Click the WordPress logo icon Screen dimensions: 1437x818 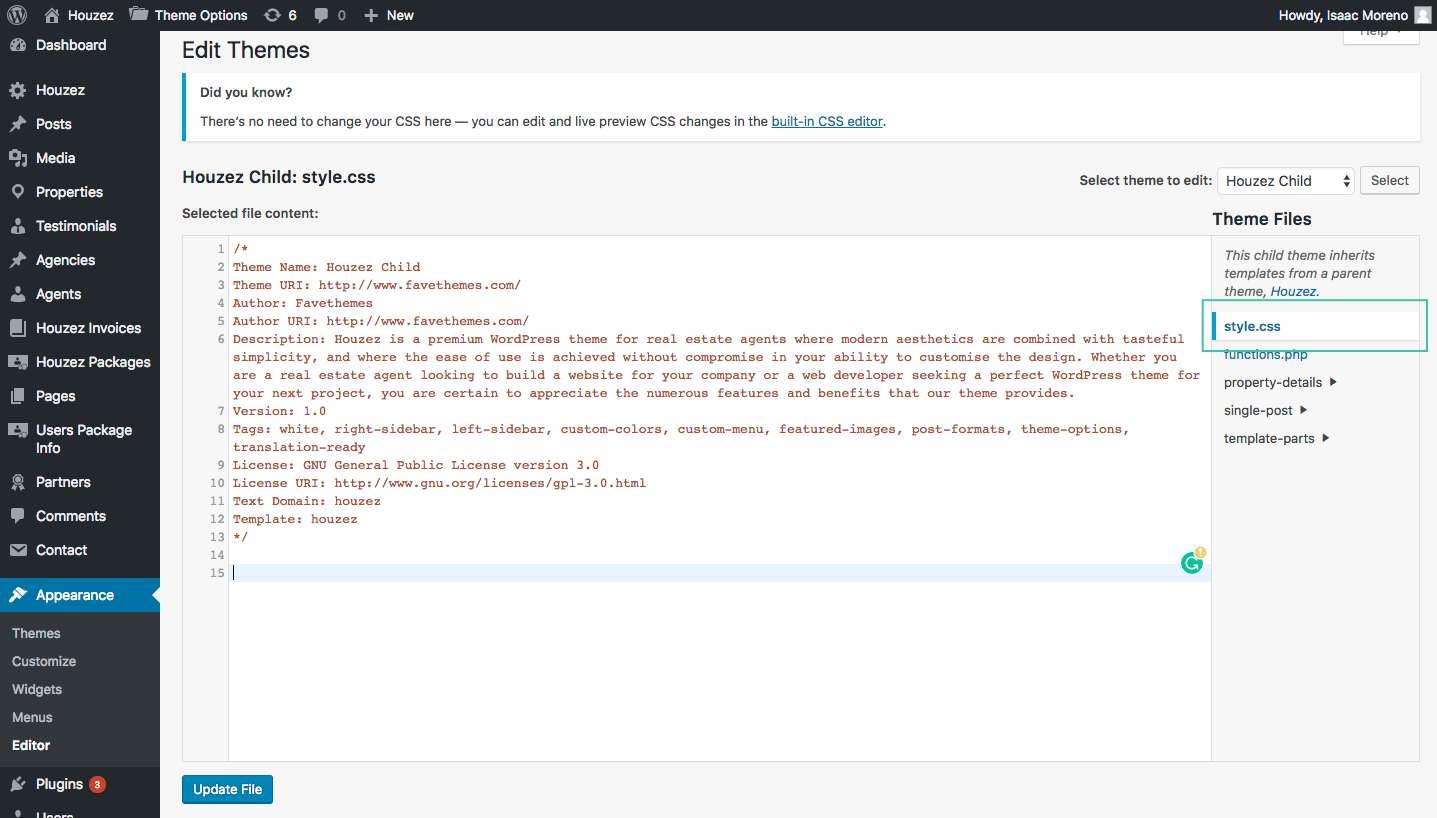pyautogui.click(x=17, y=15)
